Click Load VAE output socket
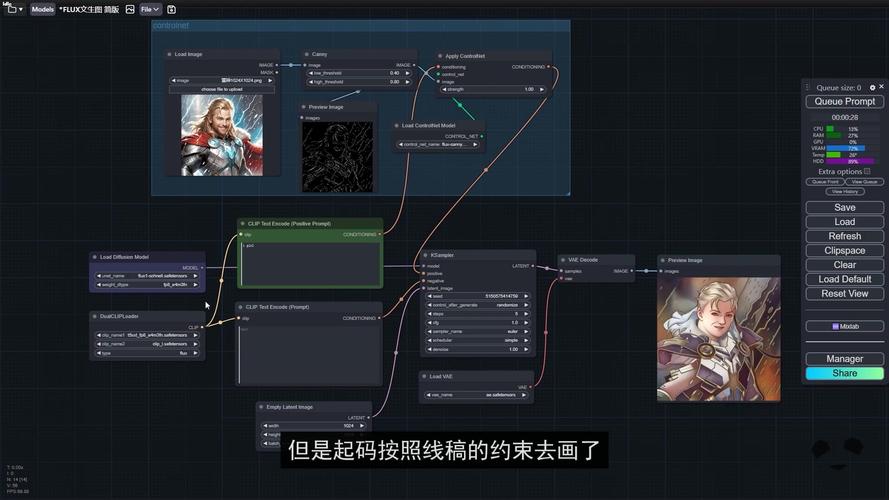 click(530, 387)
